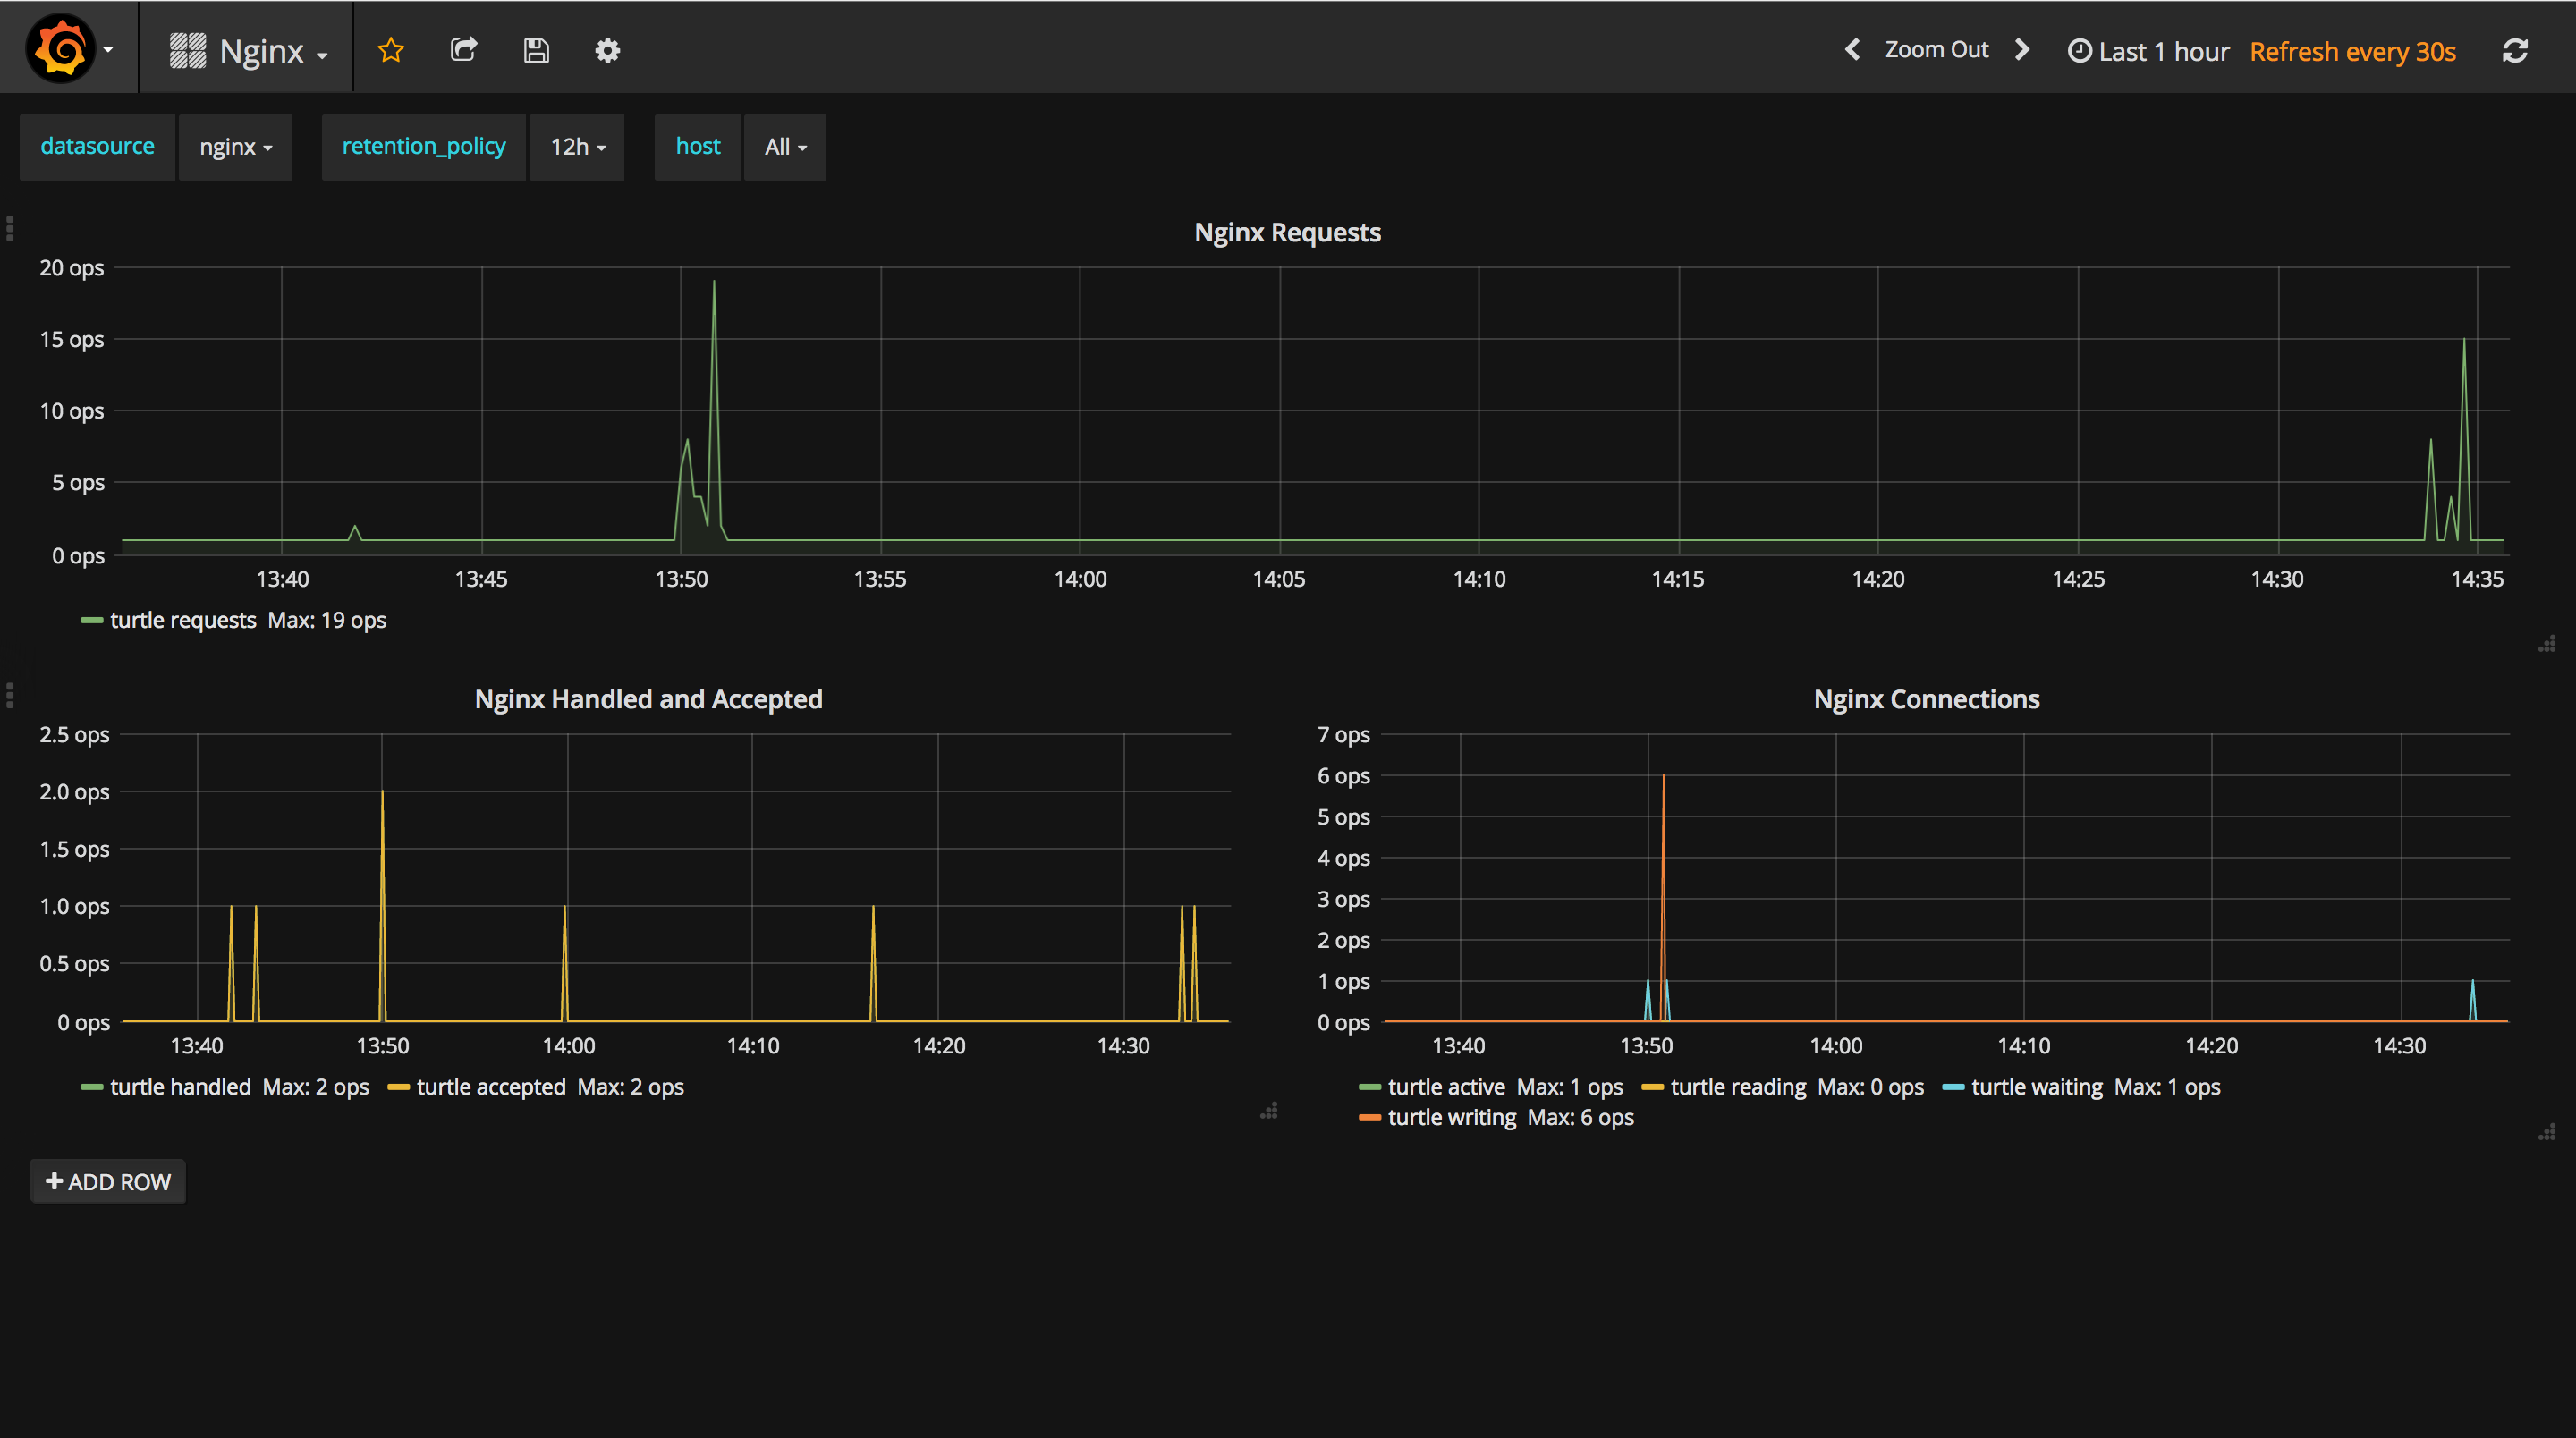Screen dimensions: 2576x1438
Task: Open the retention_policy 12h dropdown
Action: tap(577, 147)
